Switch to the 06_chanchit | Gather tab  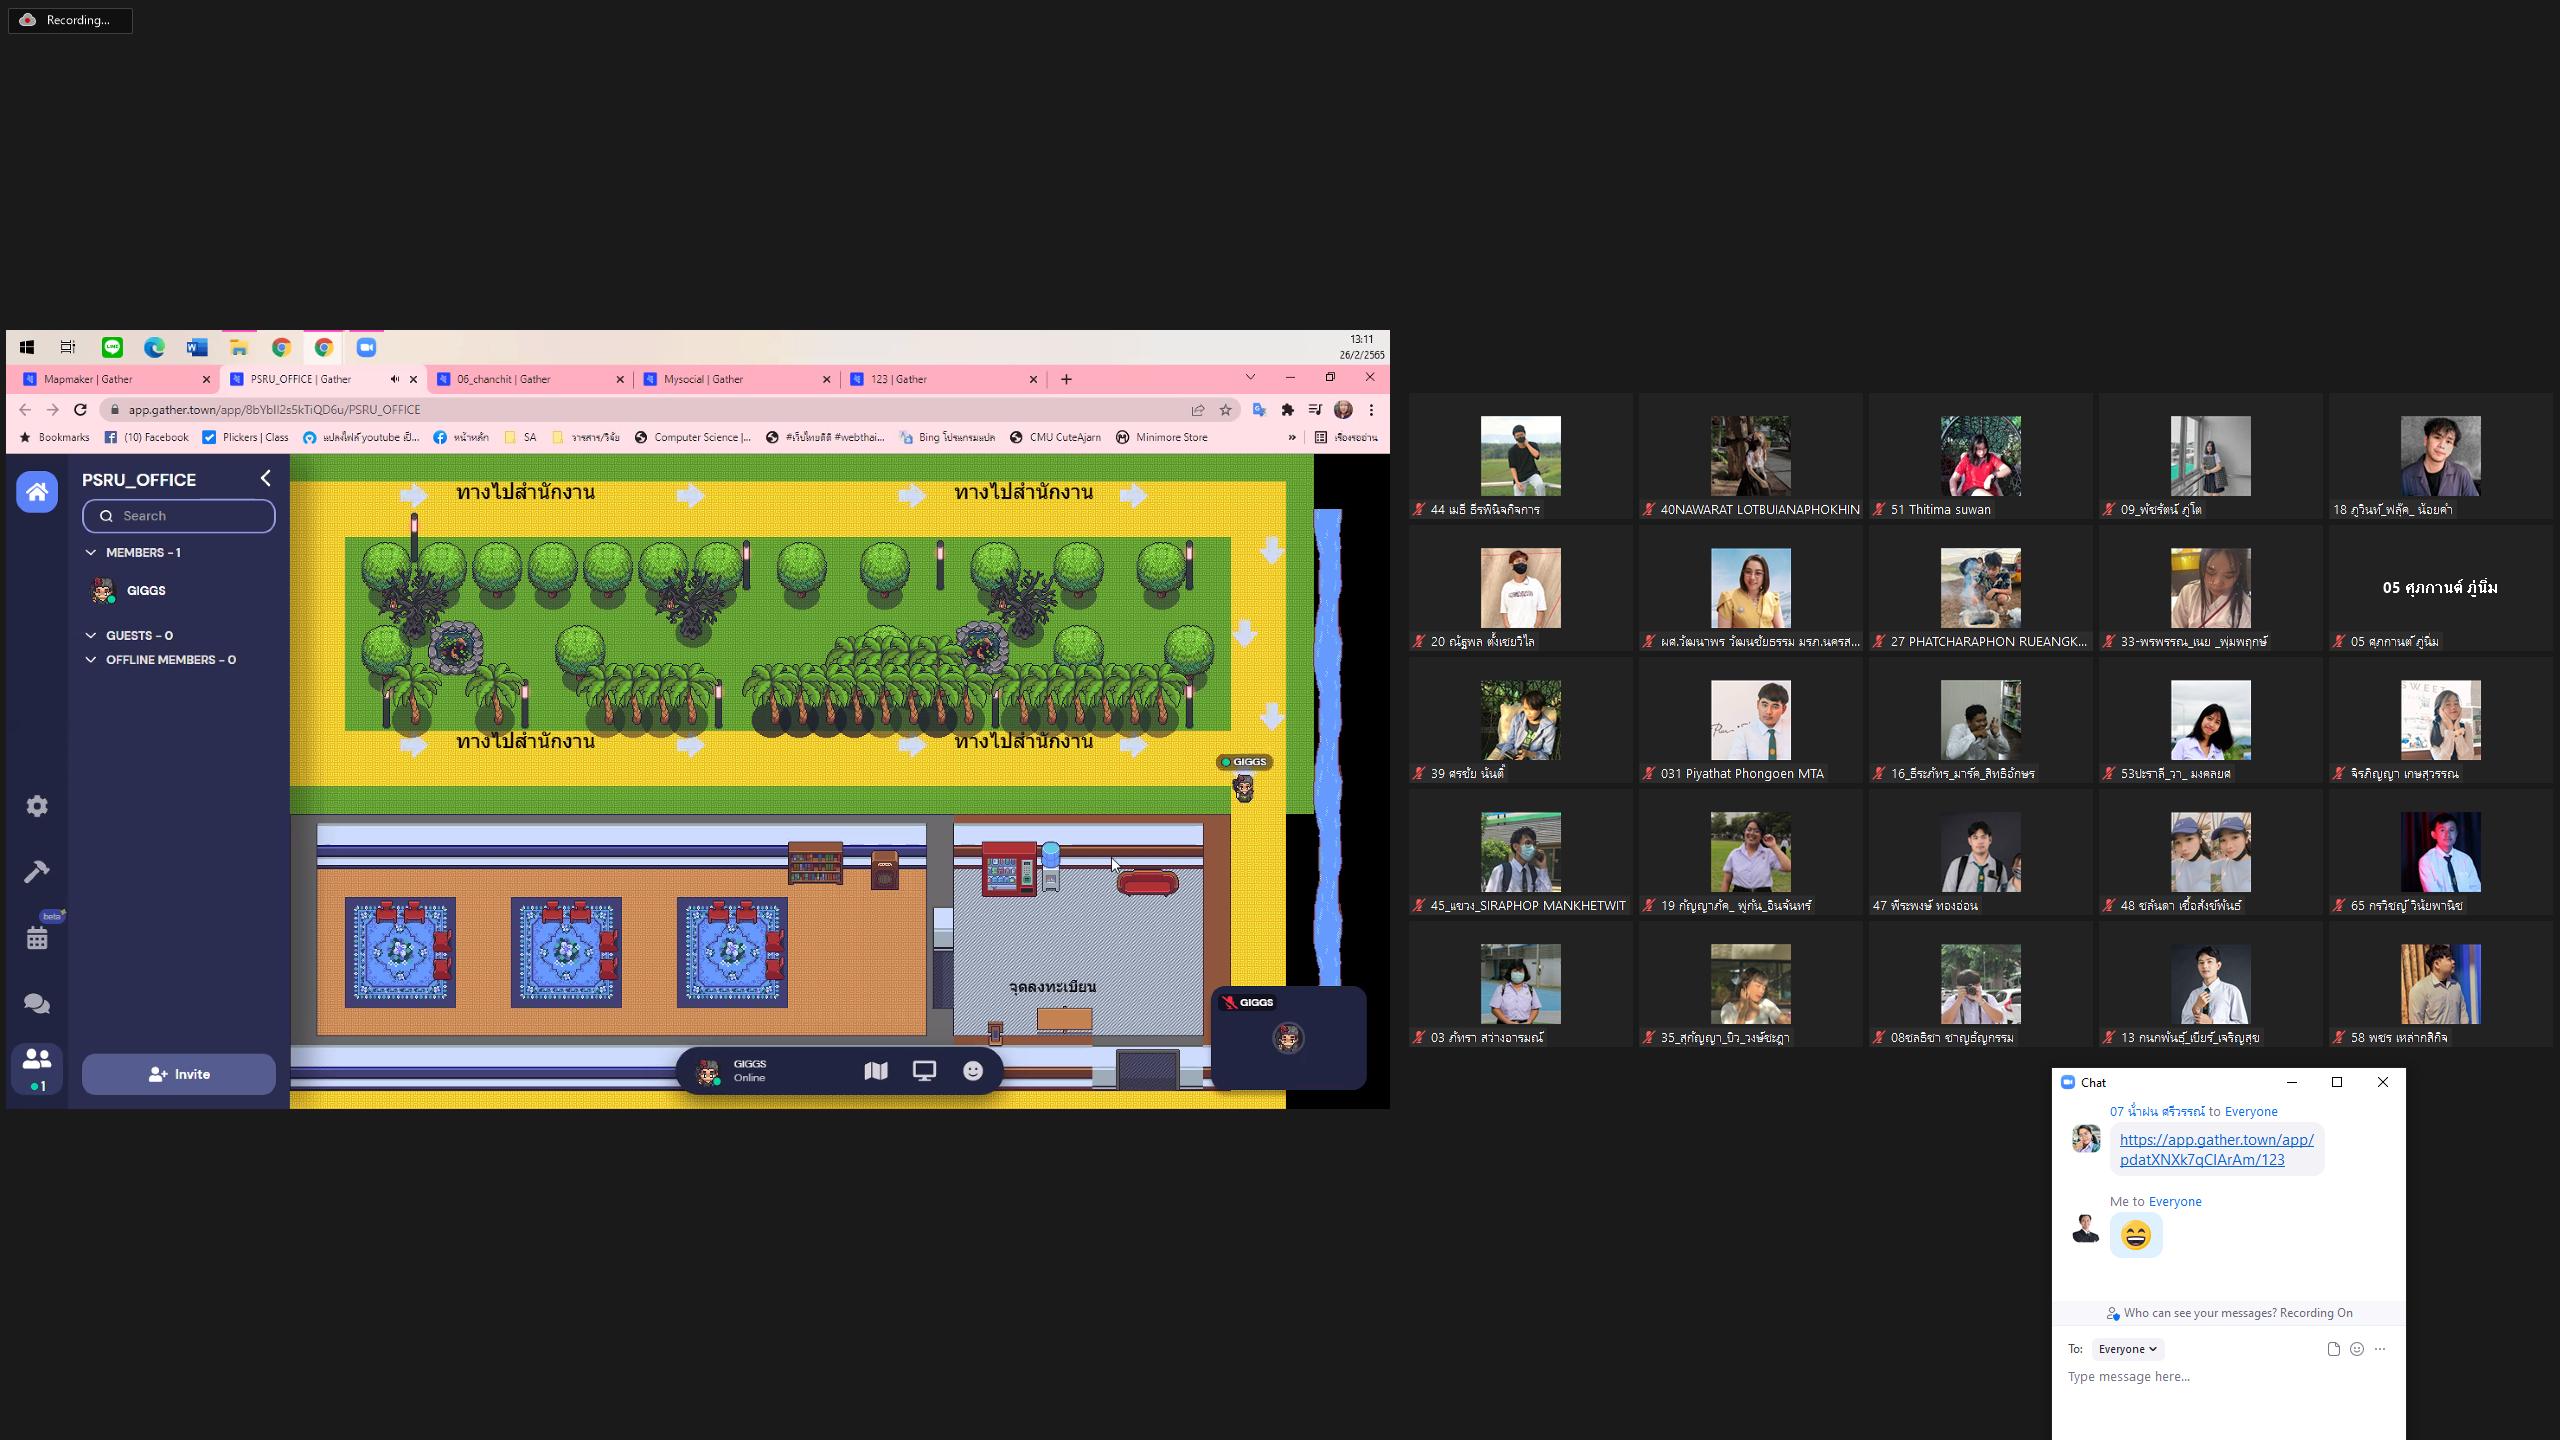coord(529,379)
